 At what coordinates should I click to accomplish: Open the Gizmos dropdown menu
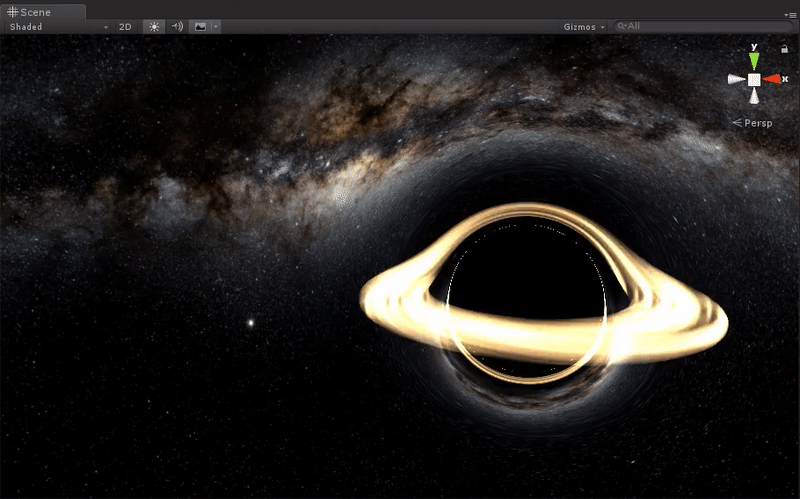(x=584, y=27)
